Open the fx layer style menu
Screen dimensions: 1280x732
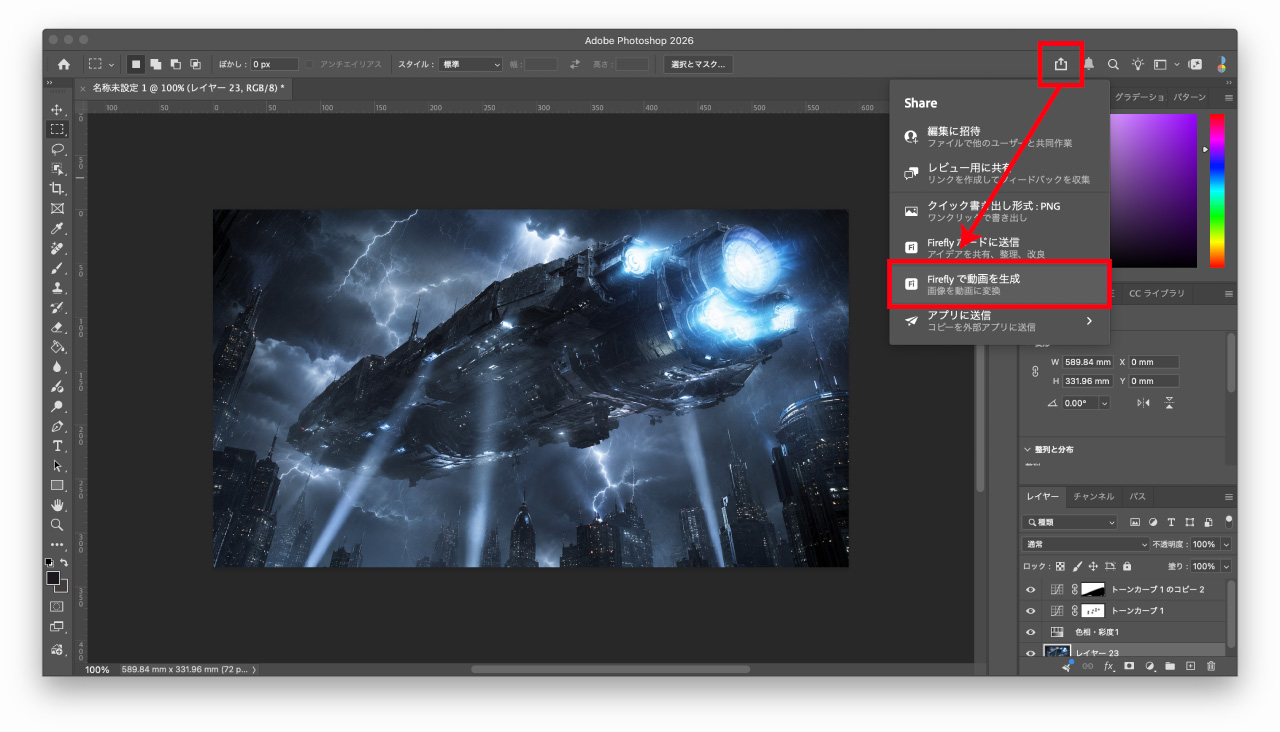click(1109, 666)
